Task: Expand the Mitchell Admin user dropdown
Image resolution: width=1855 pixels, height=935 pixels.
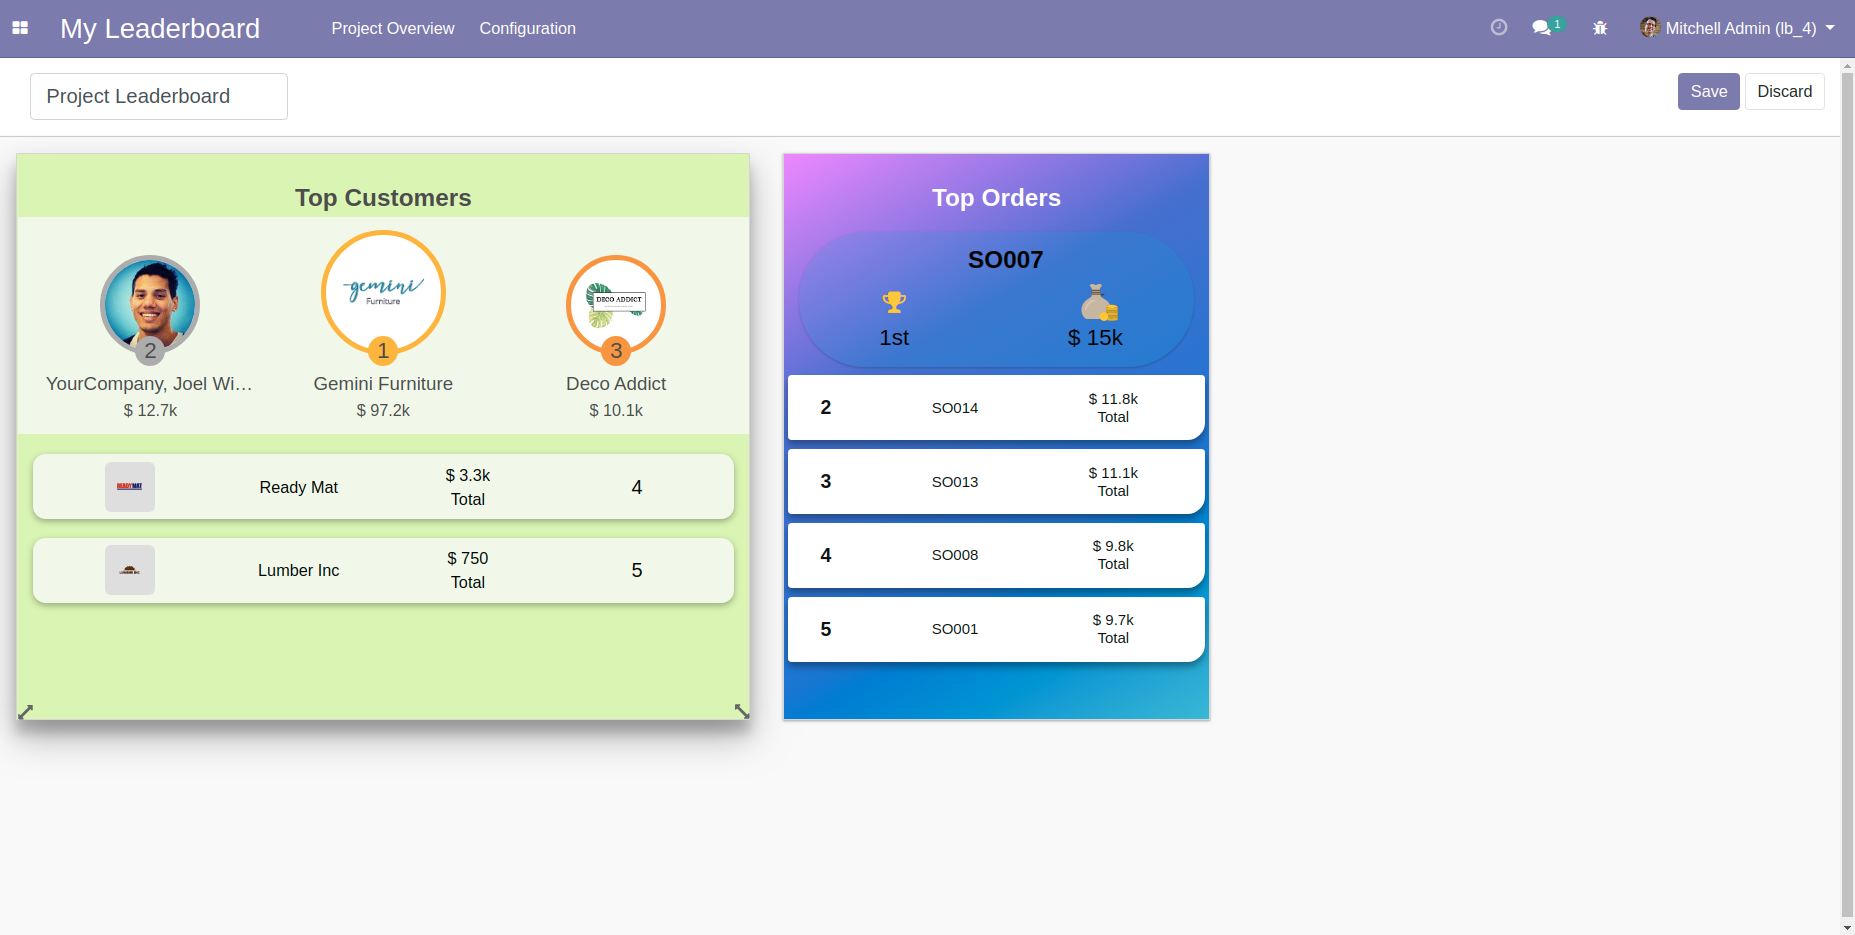Action: [x=1737, y=28]
